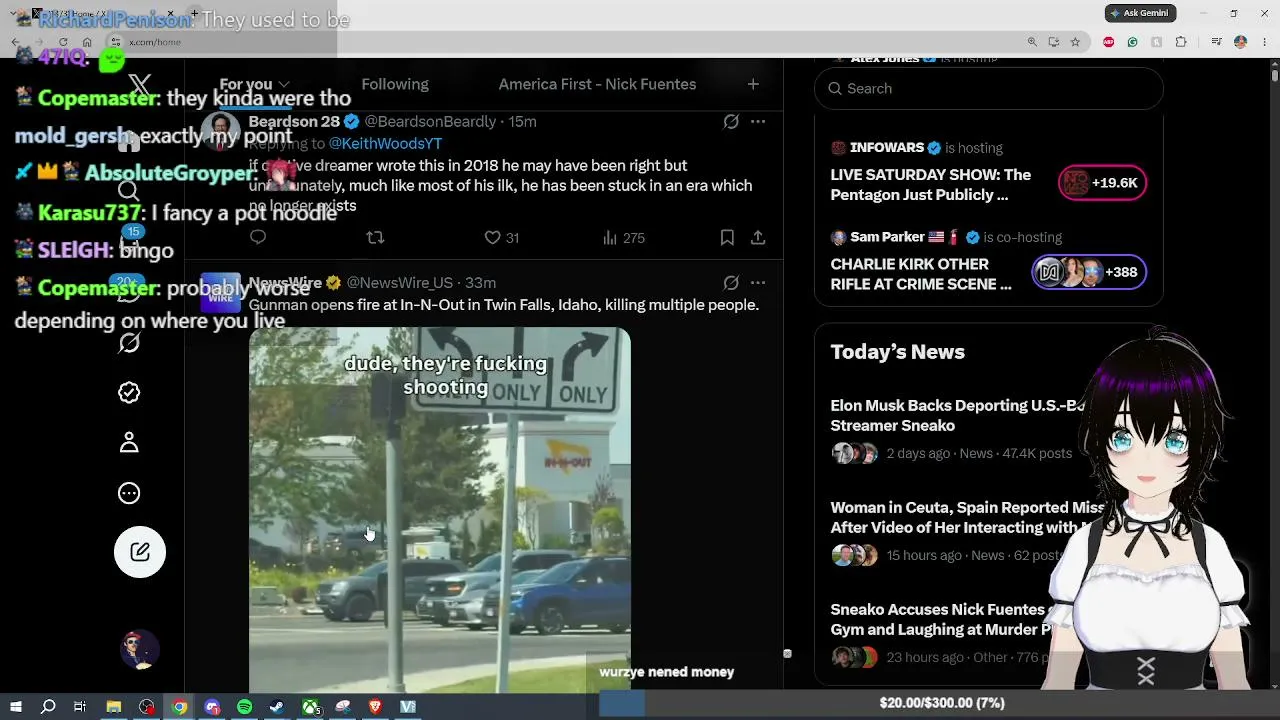The height and width of the screenshot is (720, 1280).
Task: Open Grok in the X sidebar
Action: 129,343
